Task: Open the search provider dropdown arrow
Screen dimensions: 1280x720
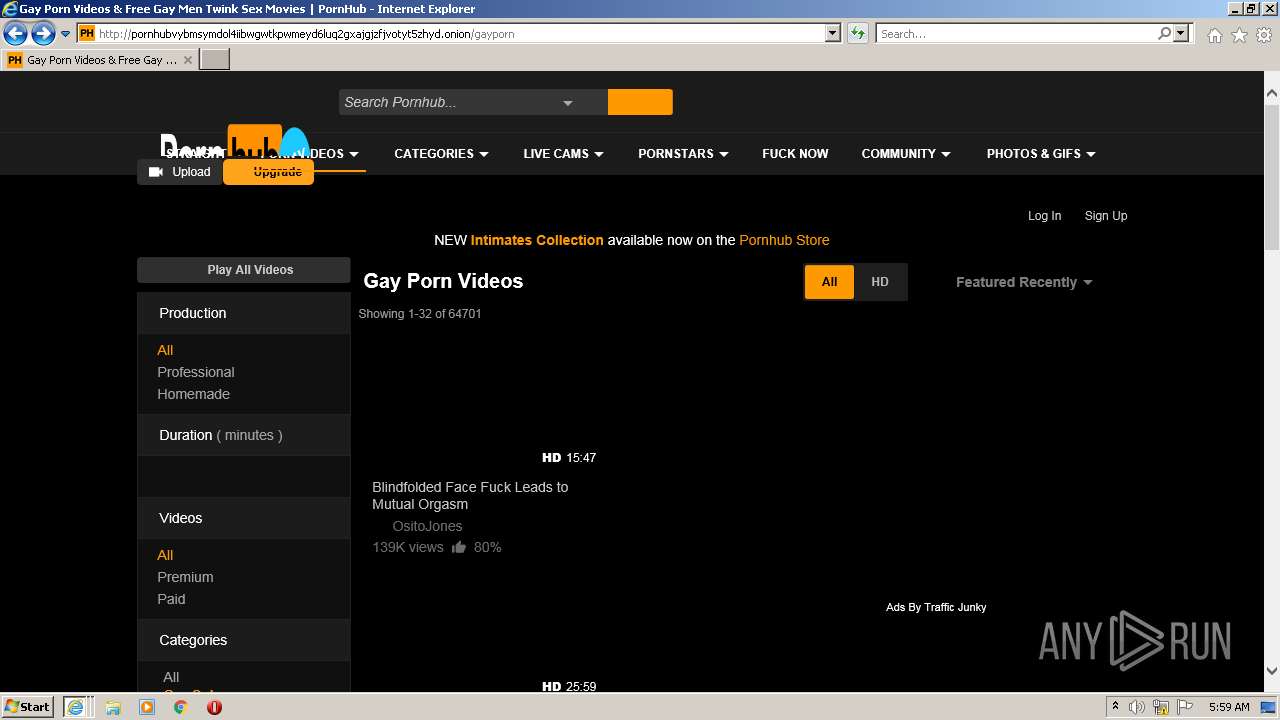Action: coord(1182,34)
